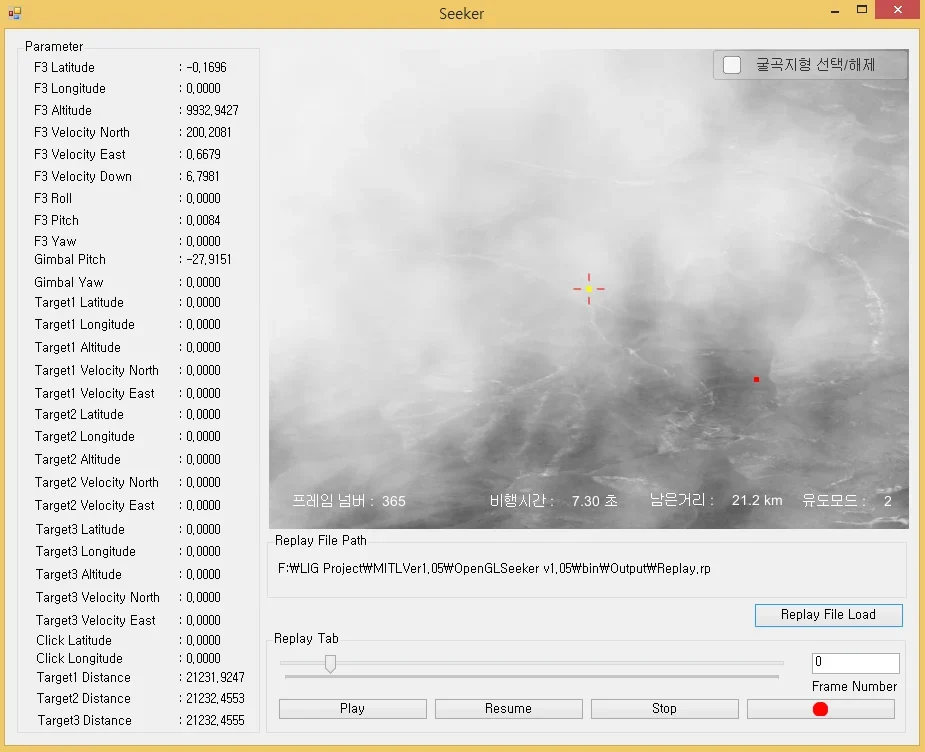Click the Replay File Load button
Image resolution: width=925 pixels, height=752 pixels.
pos(828,615)
